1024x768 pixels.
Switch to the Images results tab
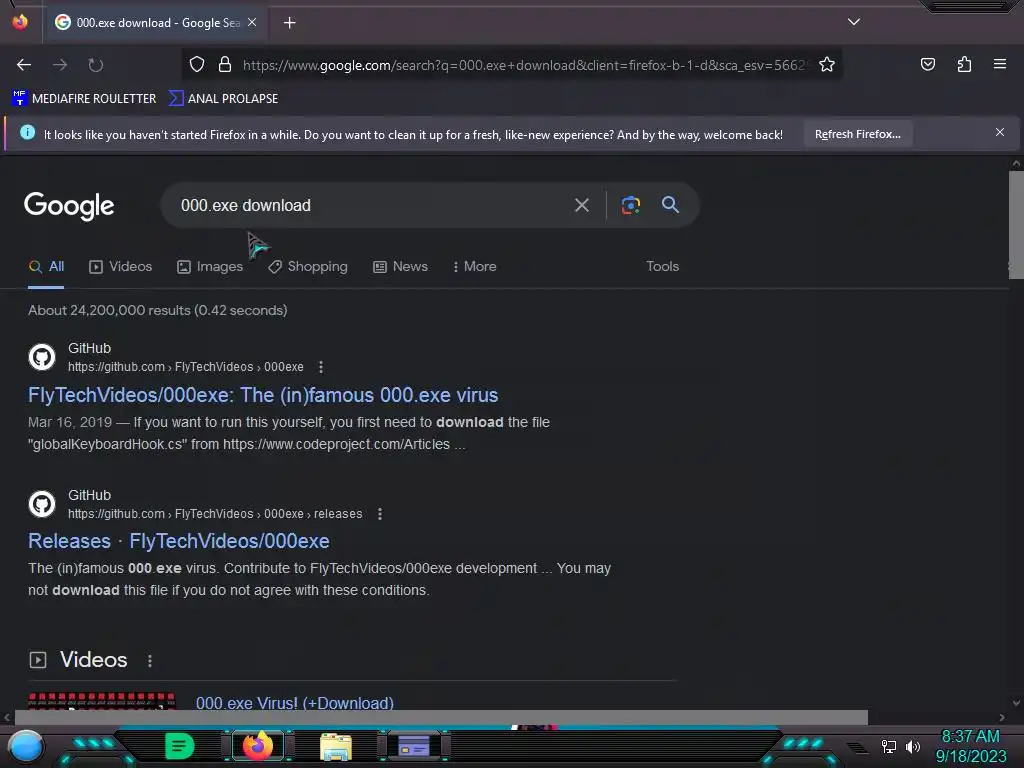210,266
